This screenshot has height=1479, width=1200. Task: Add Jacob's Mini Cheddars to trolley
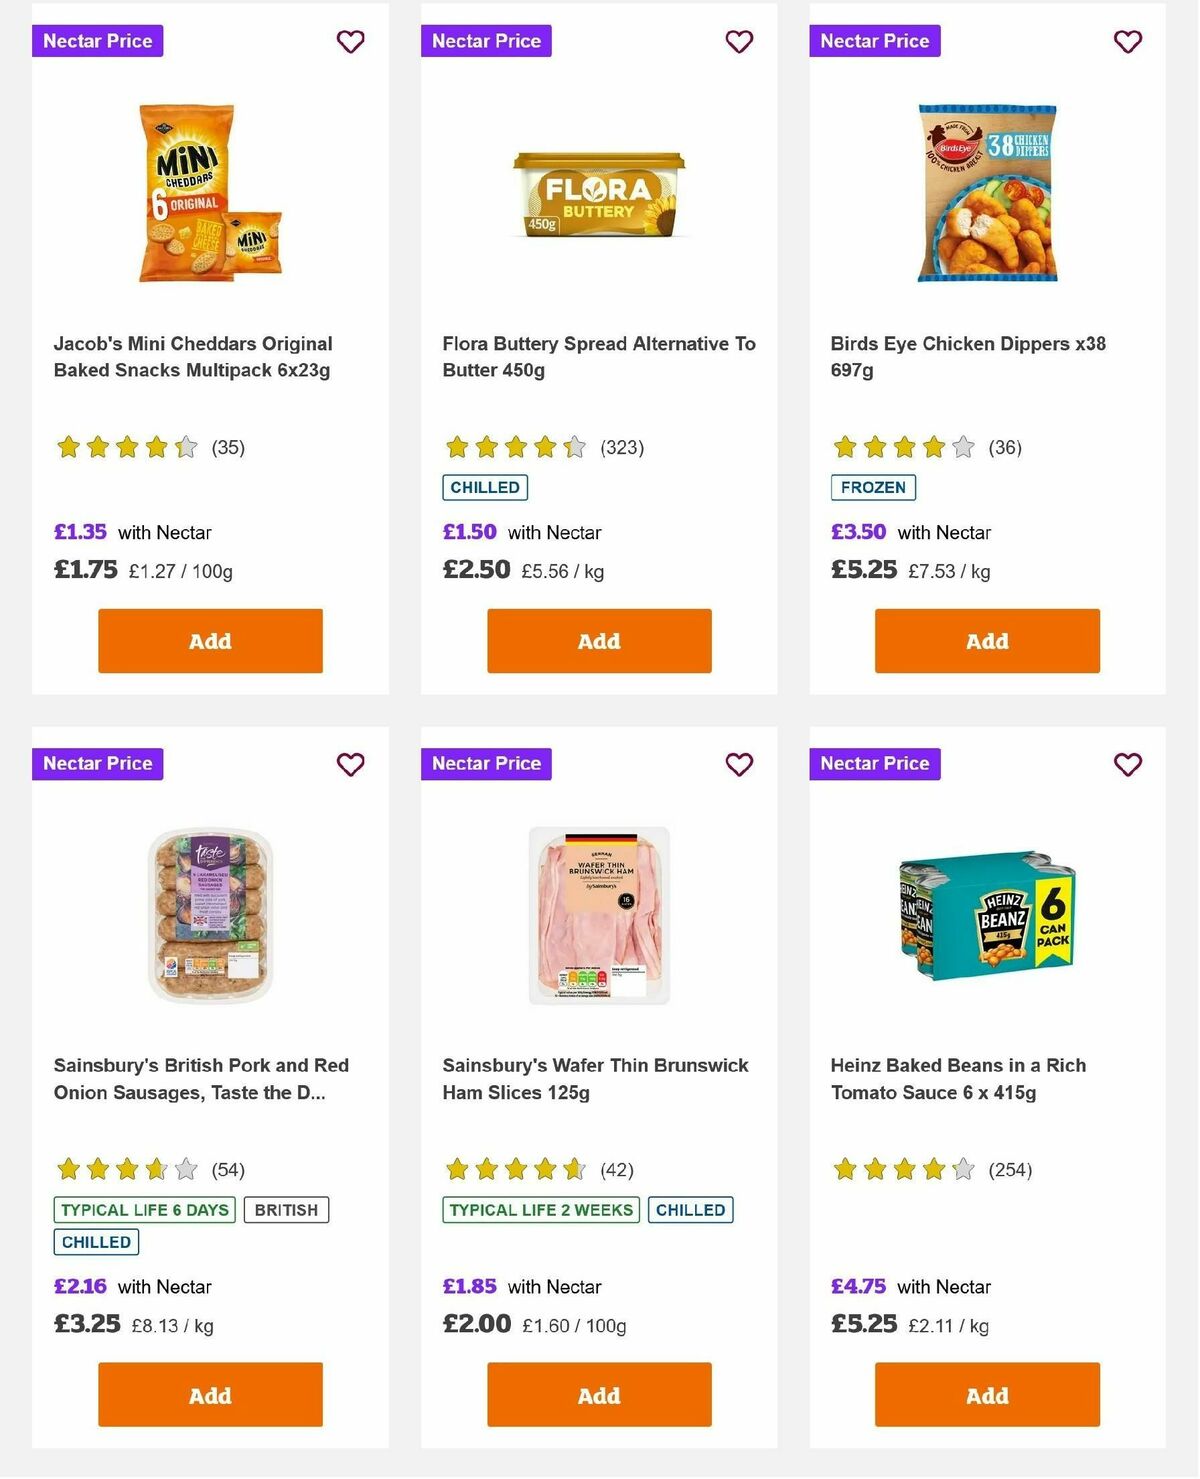pos(209,641)
